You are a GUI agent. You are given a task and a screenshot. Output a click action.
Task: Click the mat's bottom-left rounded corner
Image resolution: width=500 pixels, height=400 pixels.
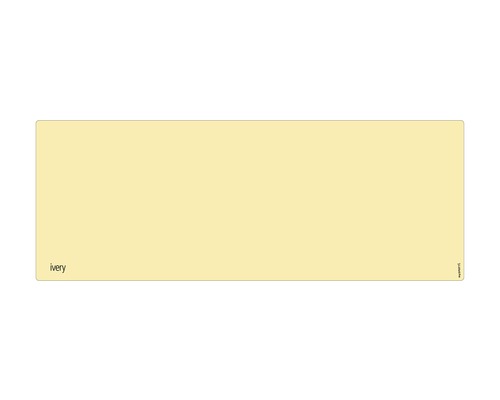37,279
